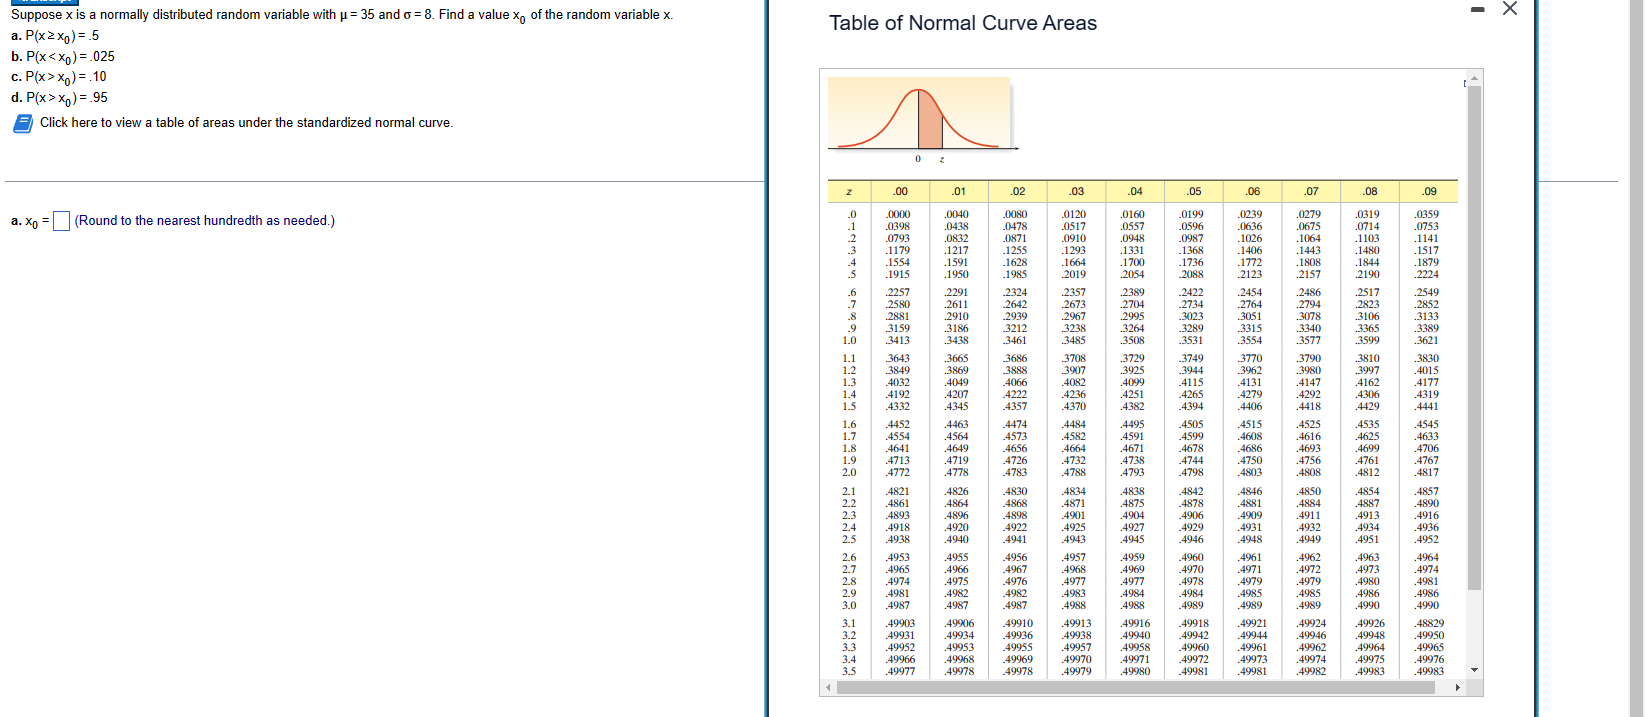Viewport: 1645px width, 717px height.
Task: Click the horizontal scrollbar track under the table
Action: (1142, 688)
